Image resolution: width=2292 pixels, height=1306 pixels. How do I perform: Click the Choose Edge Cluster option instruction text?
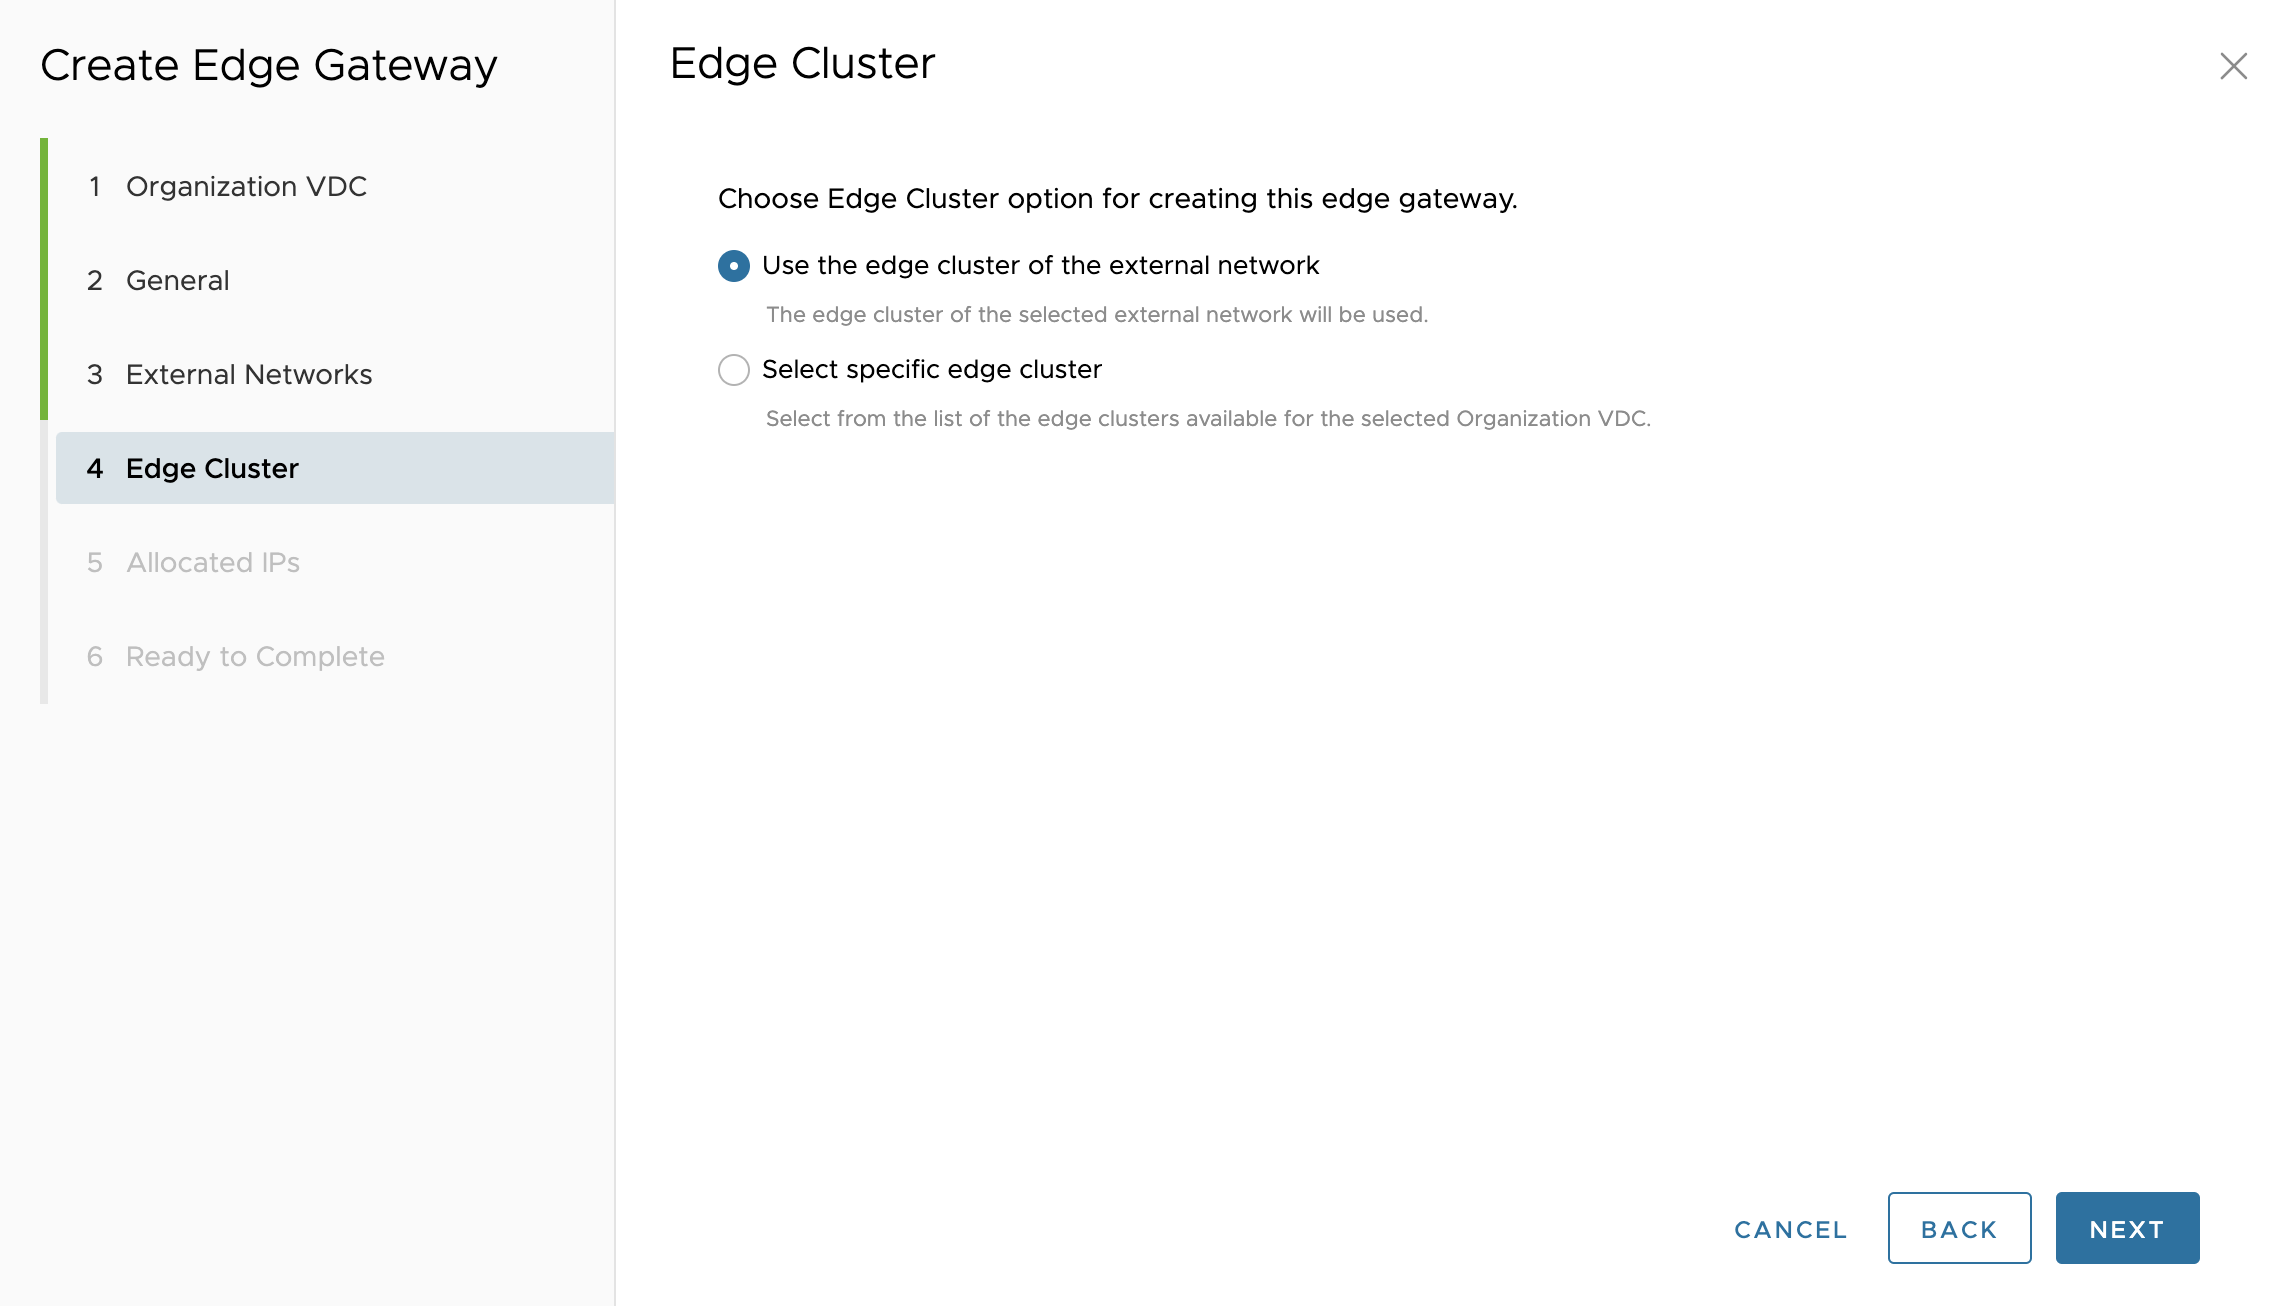(x=1117, y=199)
